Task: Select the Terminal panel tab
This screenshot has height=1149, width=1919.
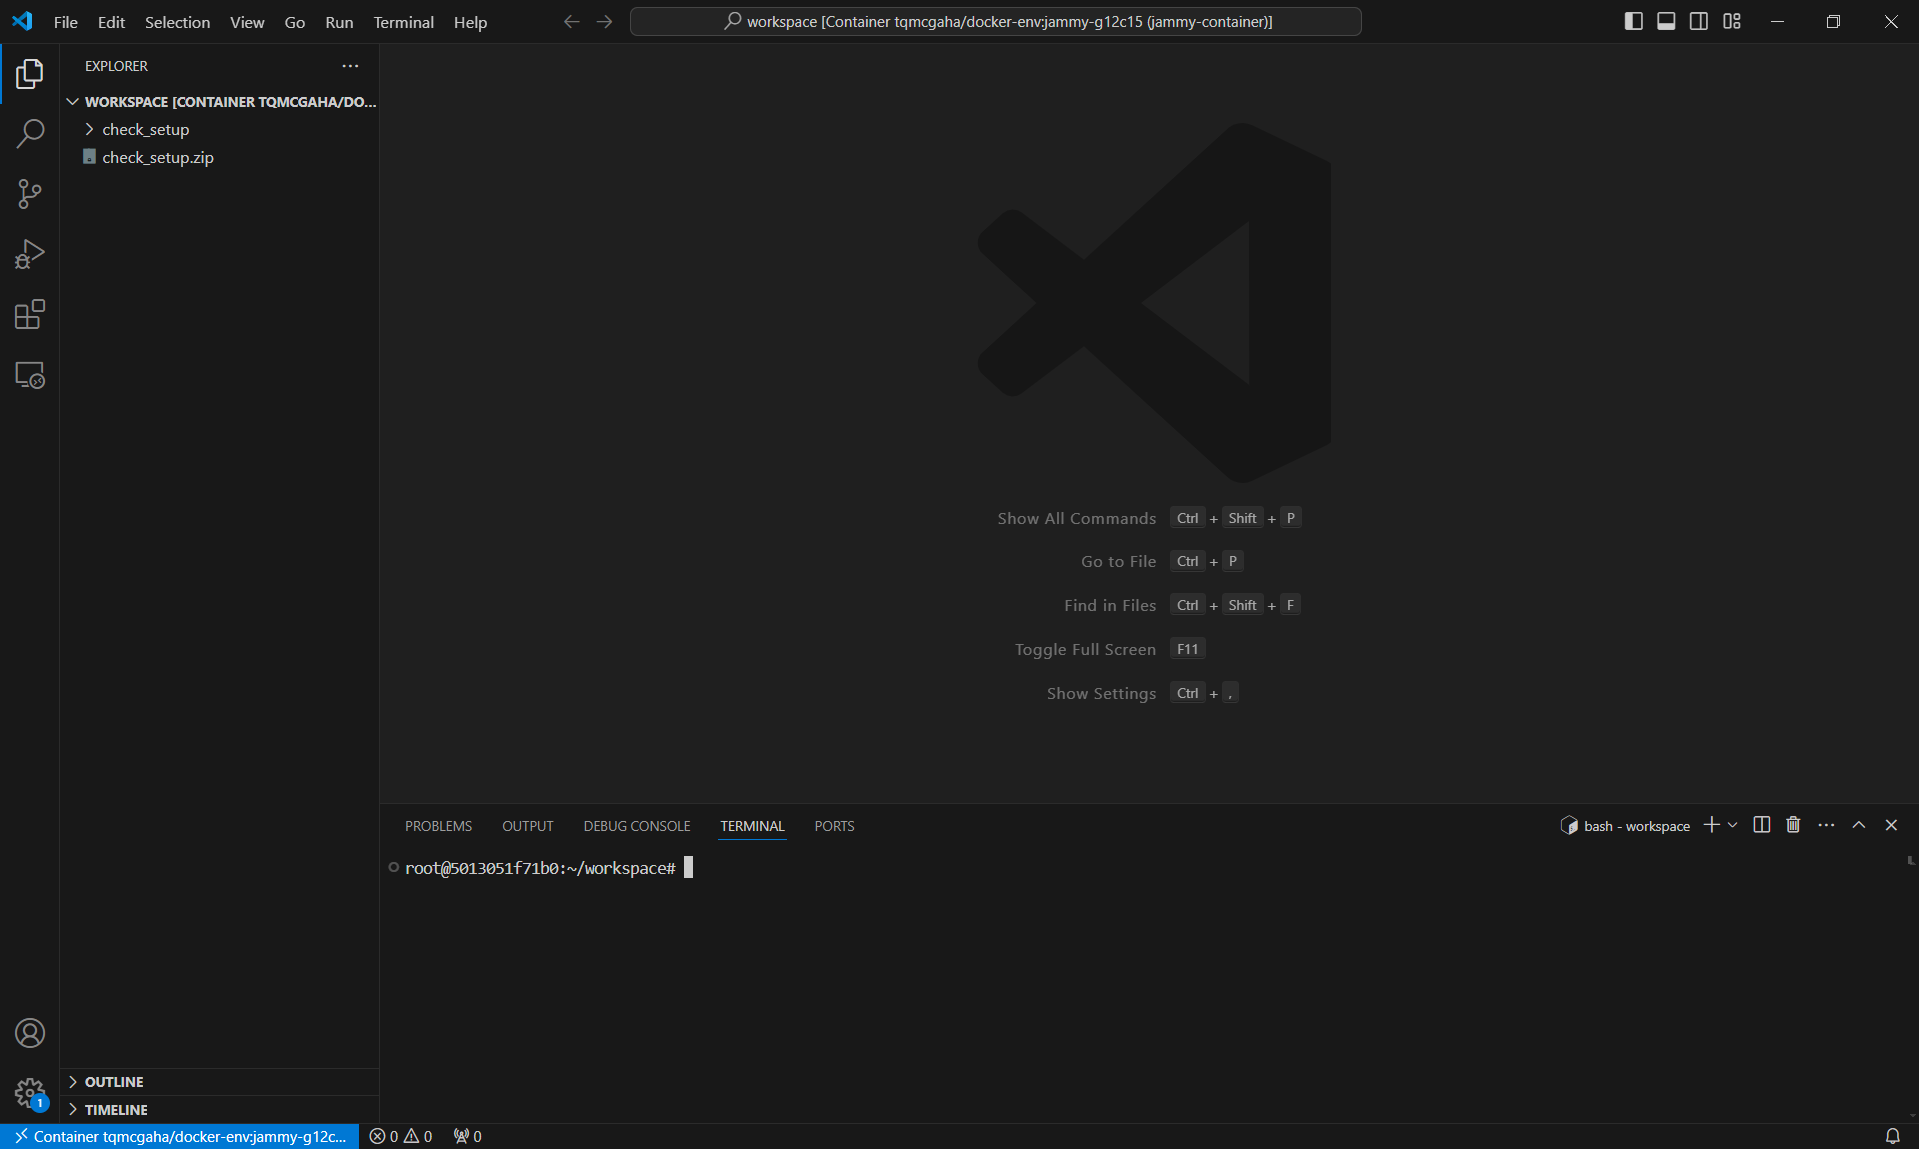Action: (x=752, y=826)
